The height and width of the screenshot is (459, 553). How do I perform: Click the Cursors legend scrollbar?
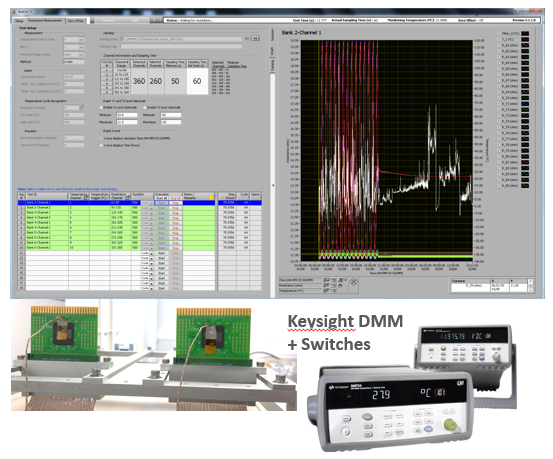[530, 285]
